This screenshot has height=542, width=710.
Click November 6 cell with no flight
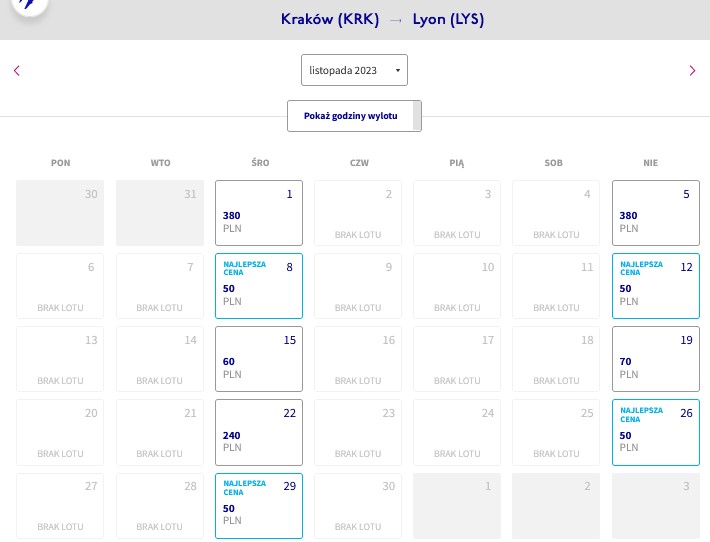(x=60, y=286)
